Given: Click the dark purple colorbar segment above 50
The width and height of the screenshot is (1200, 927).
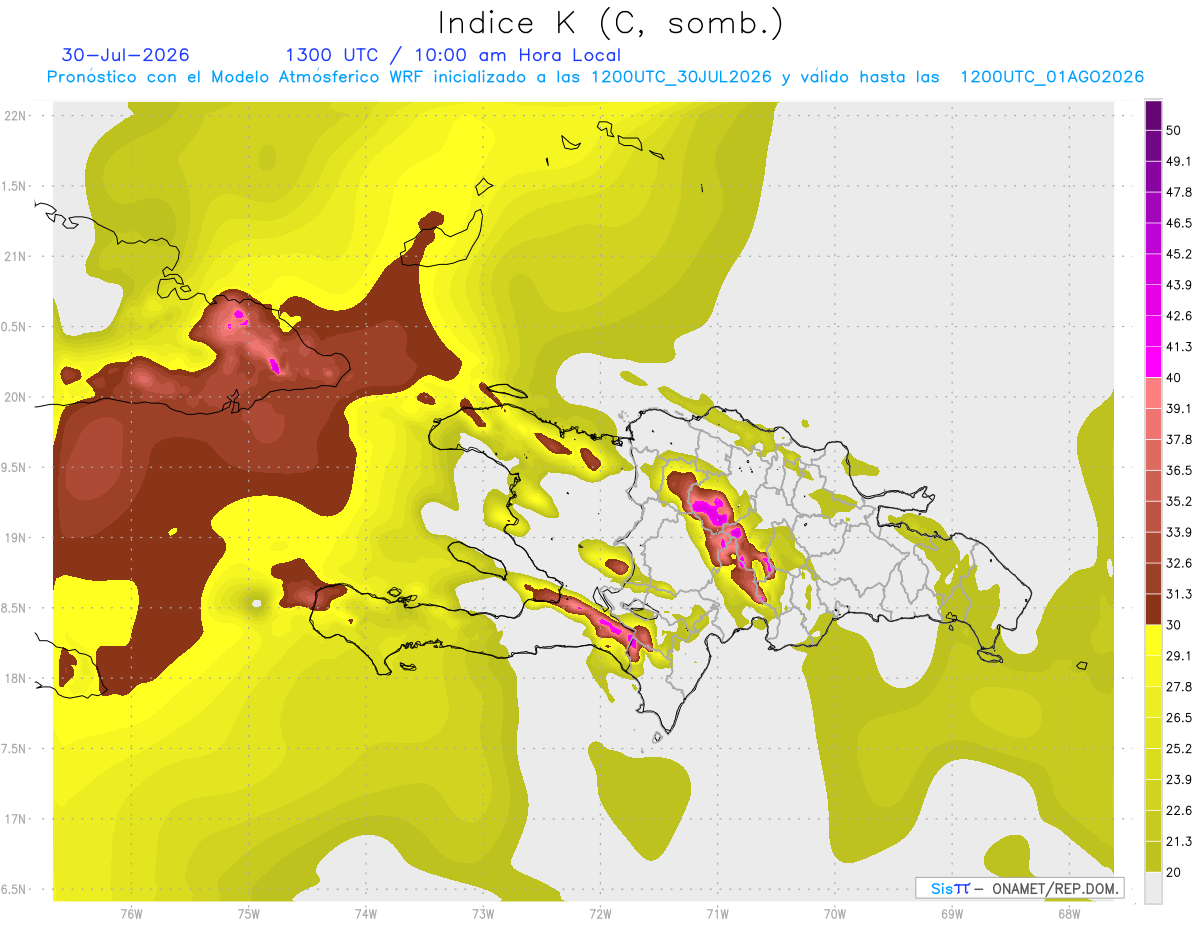Looking at the screenshot, I should click(1153, 115).
